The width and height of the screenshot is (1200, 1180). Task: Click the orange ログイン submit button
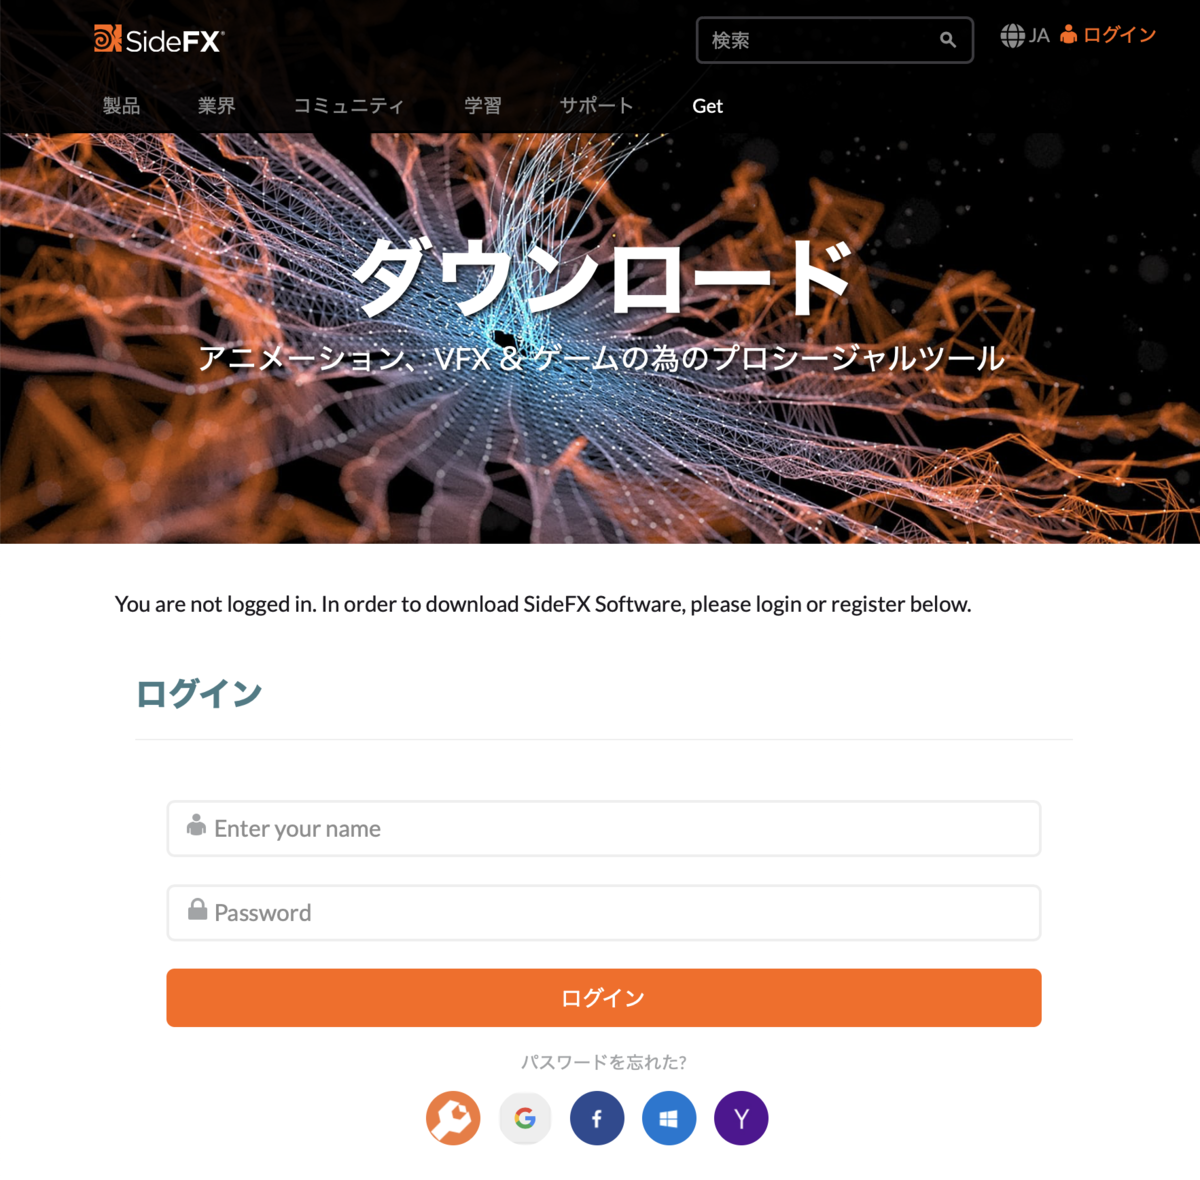point(604,998)
